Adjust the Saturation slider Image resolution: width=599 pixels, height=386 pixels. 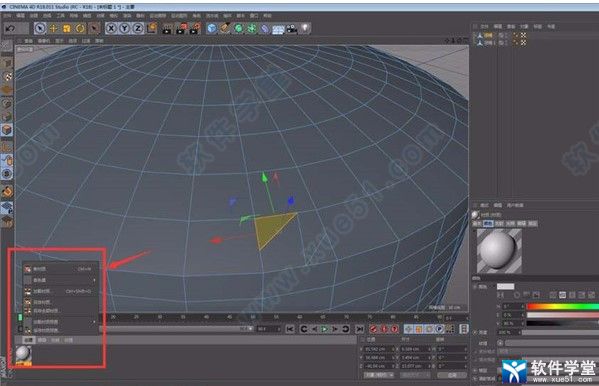coord(563,315)
